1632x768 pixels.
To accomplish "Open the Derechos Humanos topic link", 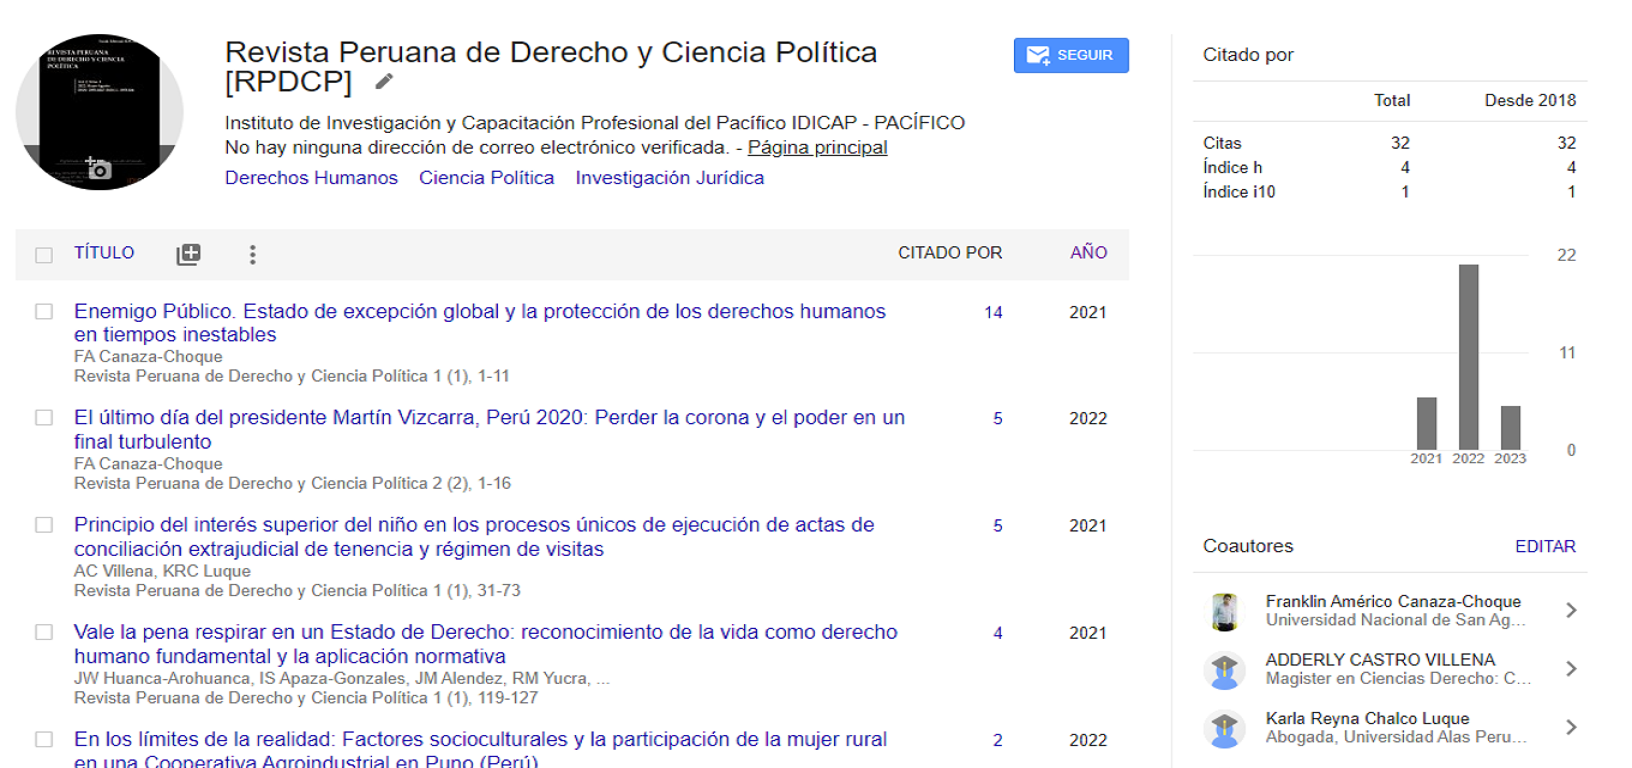I will click(311, 178).
